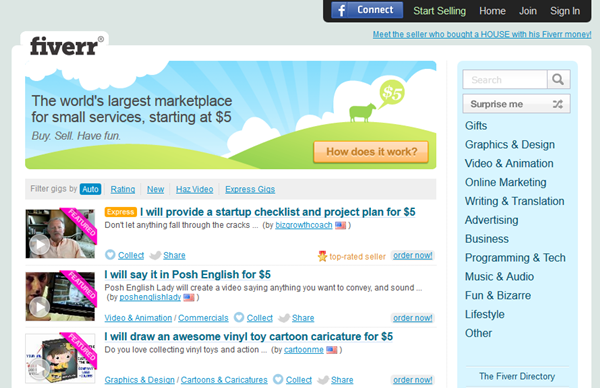Click Sign In in top navigation

pyautogui.click(x=565, y=11)
